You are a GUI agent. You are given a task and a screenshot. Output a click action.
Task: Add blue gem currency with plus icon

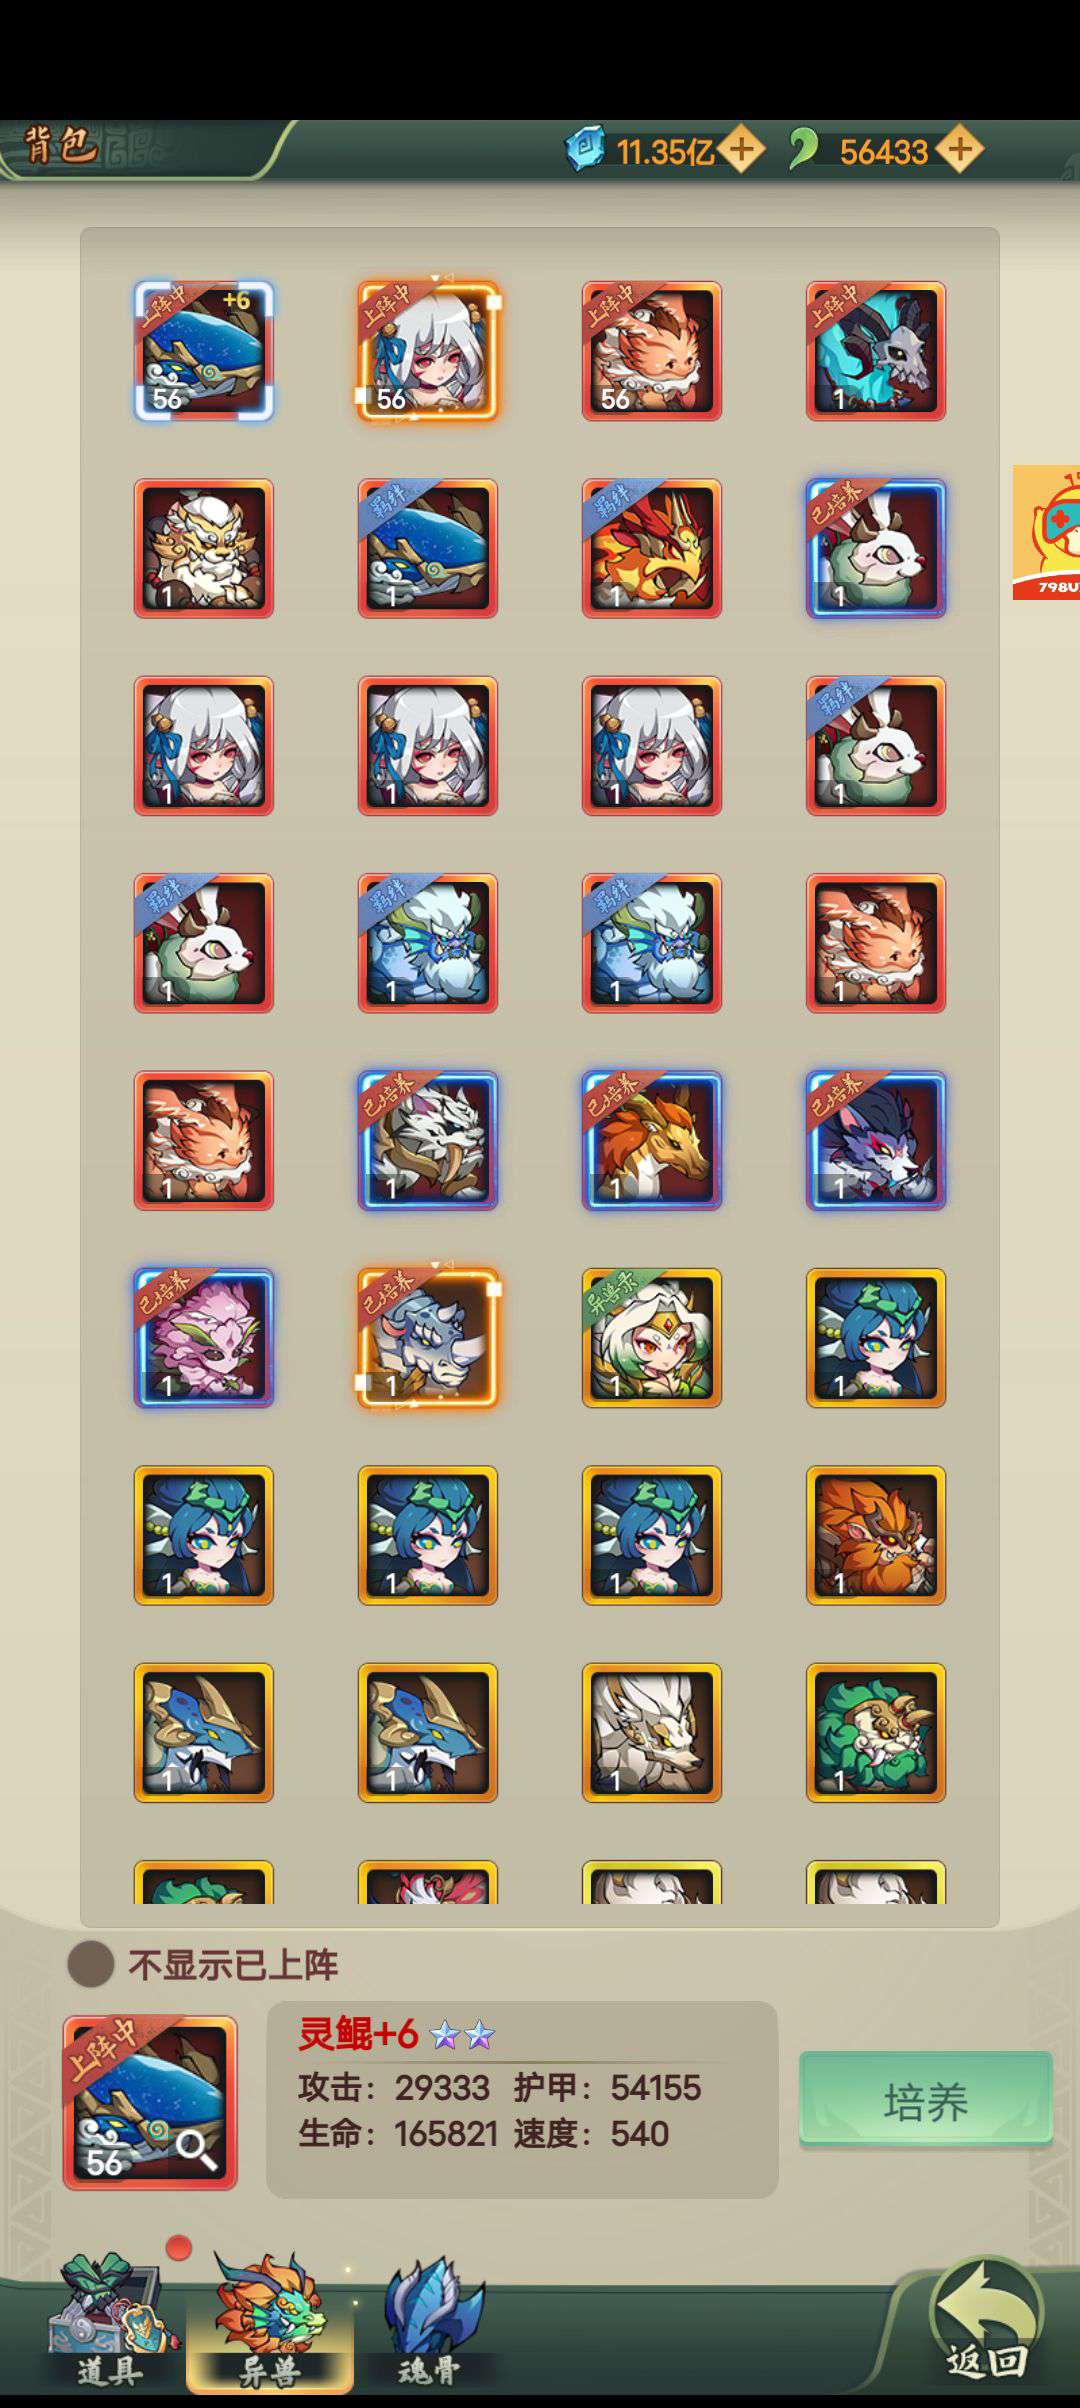tap(741, 150)
